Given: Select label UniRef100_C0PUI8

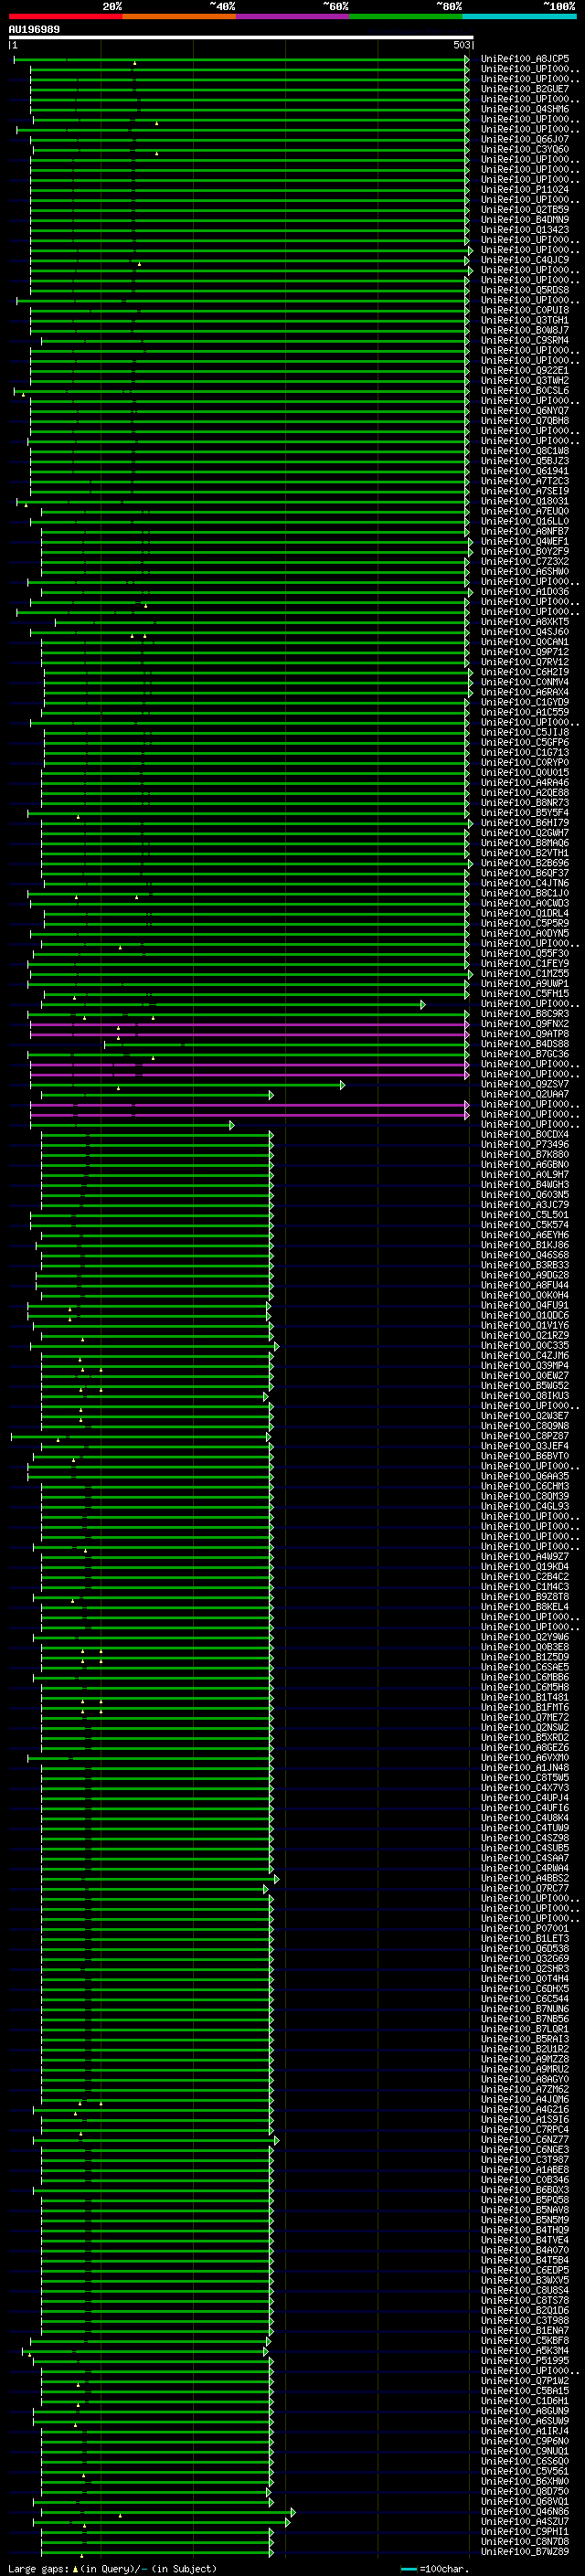Looking at the screenshot, I should coord(525,310).
